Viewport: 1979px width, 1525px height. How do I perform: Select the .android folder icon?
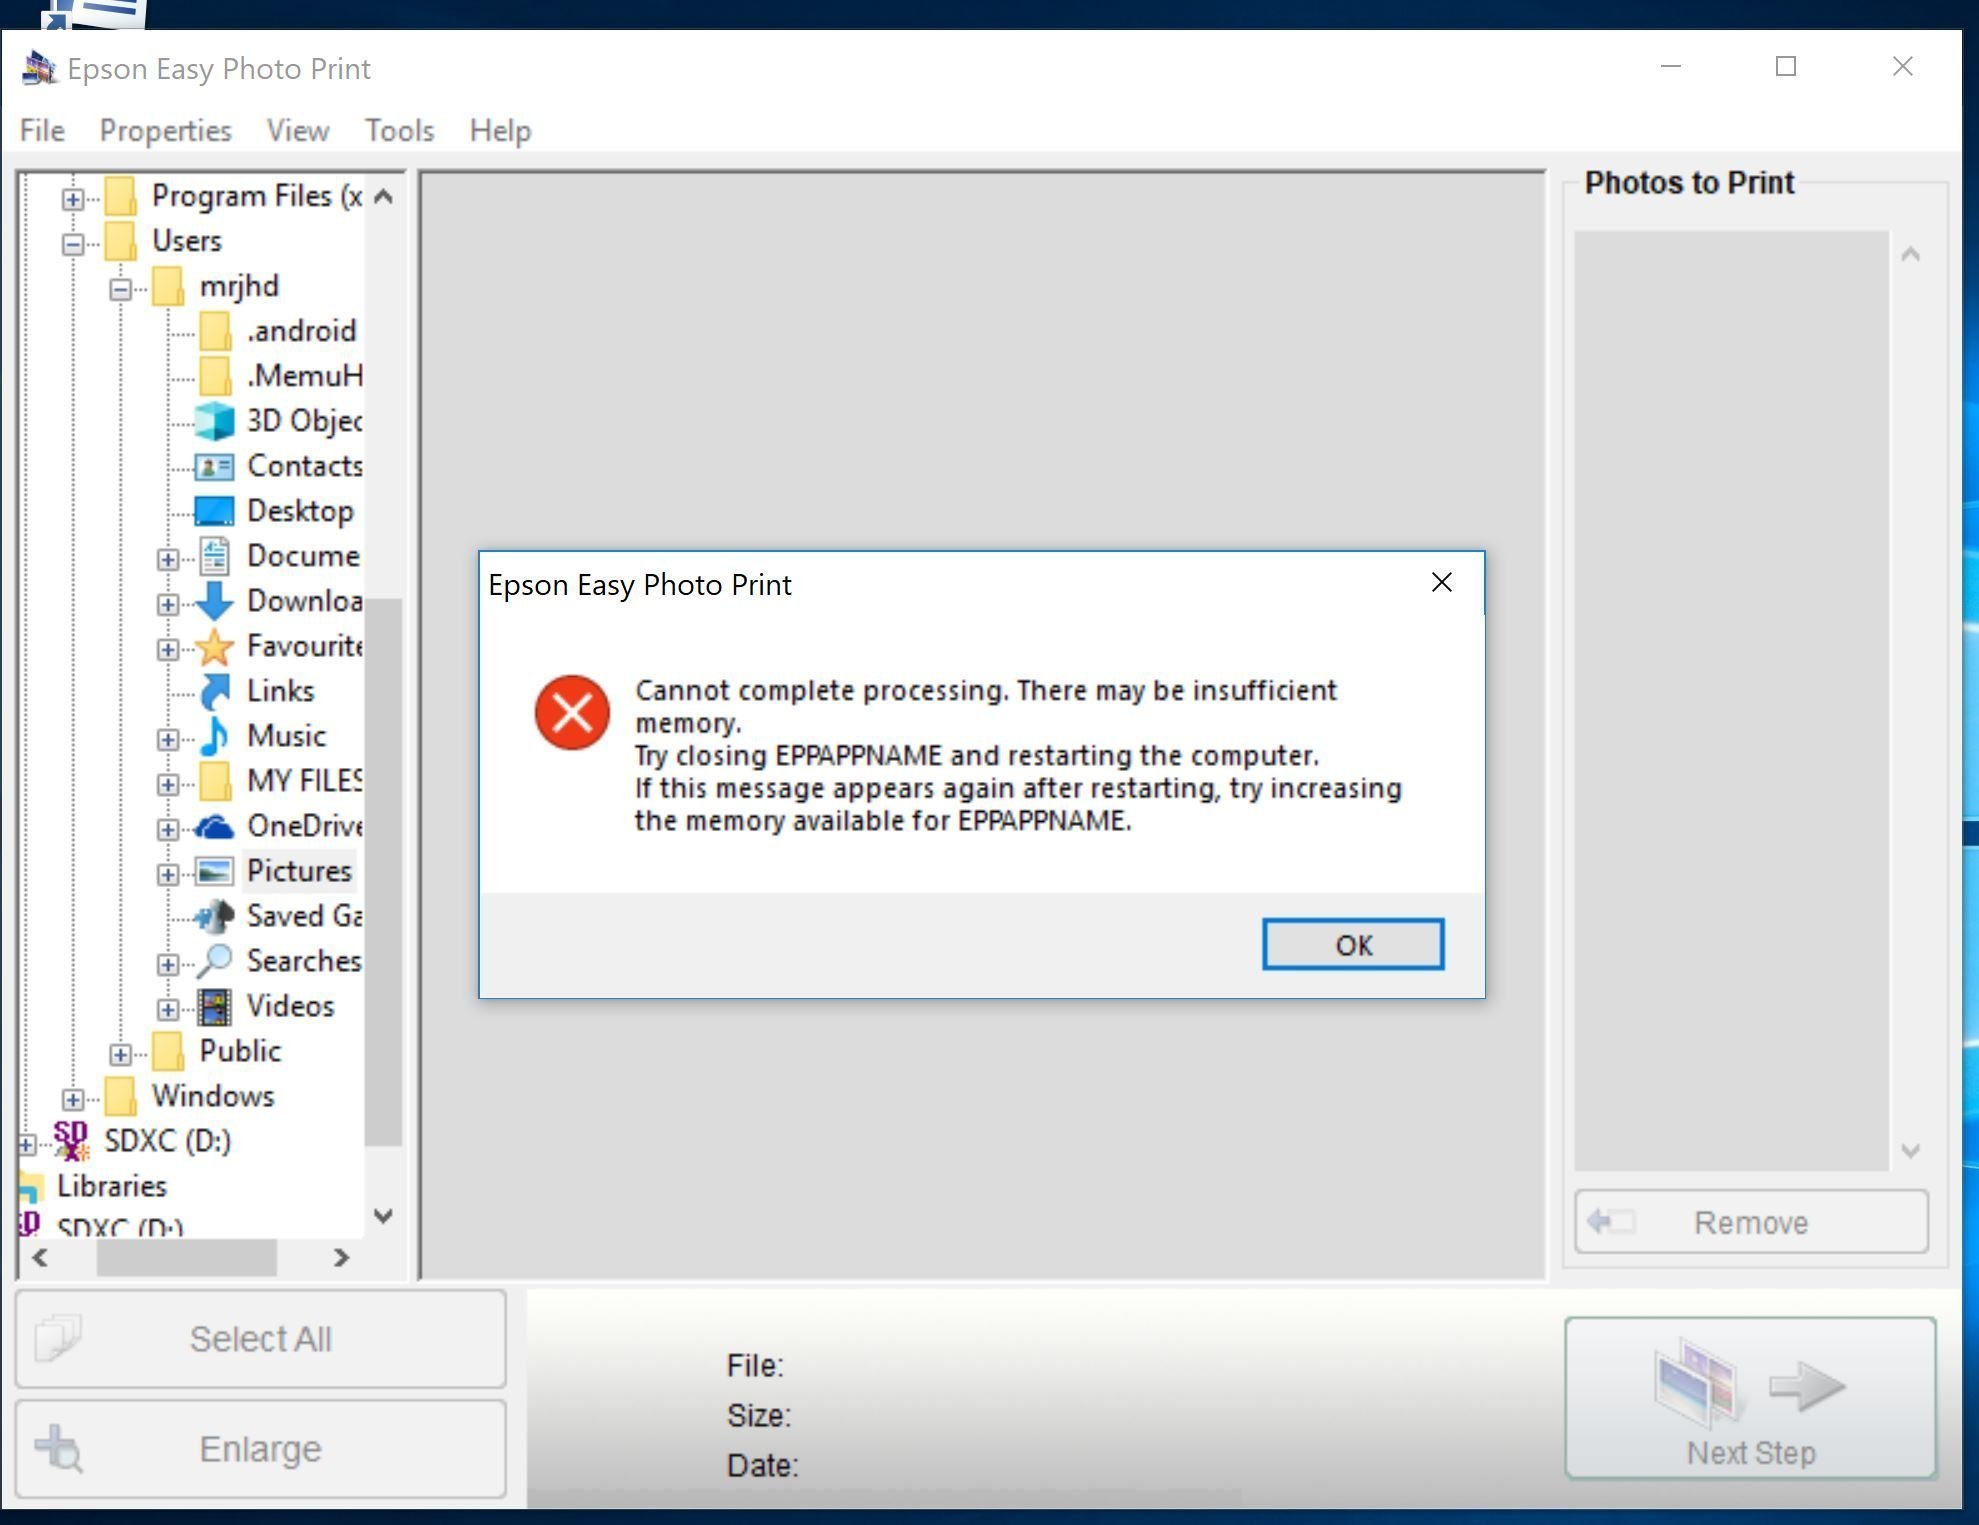[215, 331]
